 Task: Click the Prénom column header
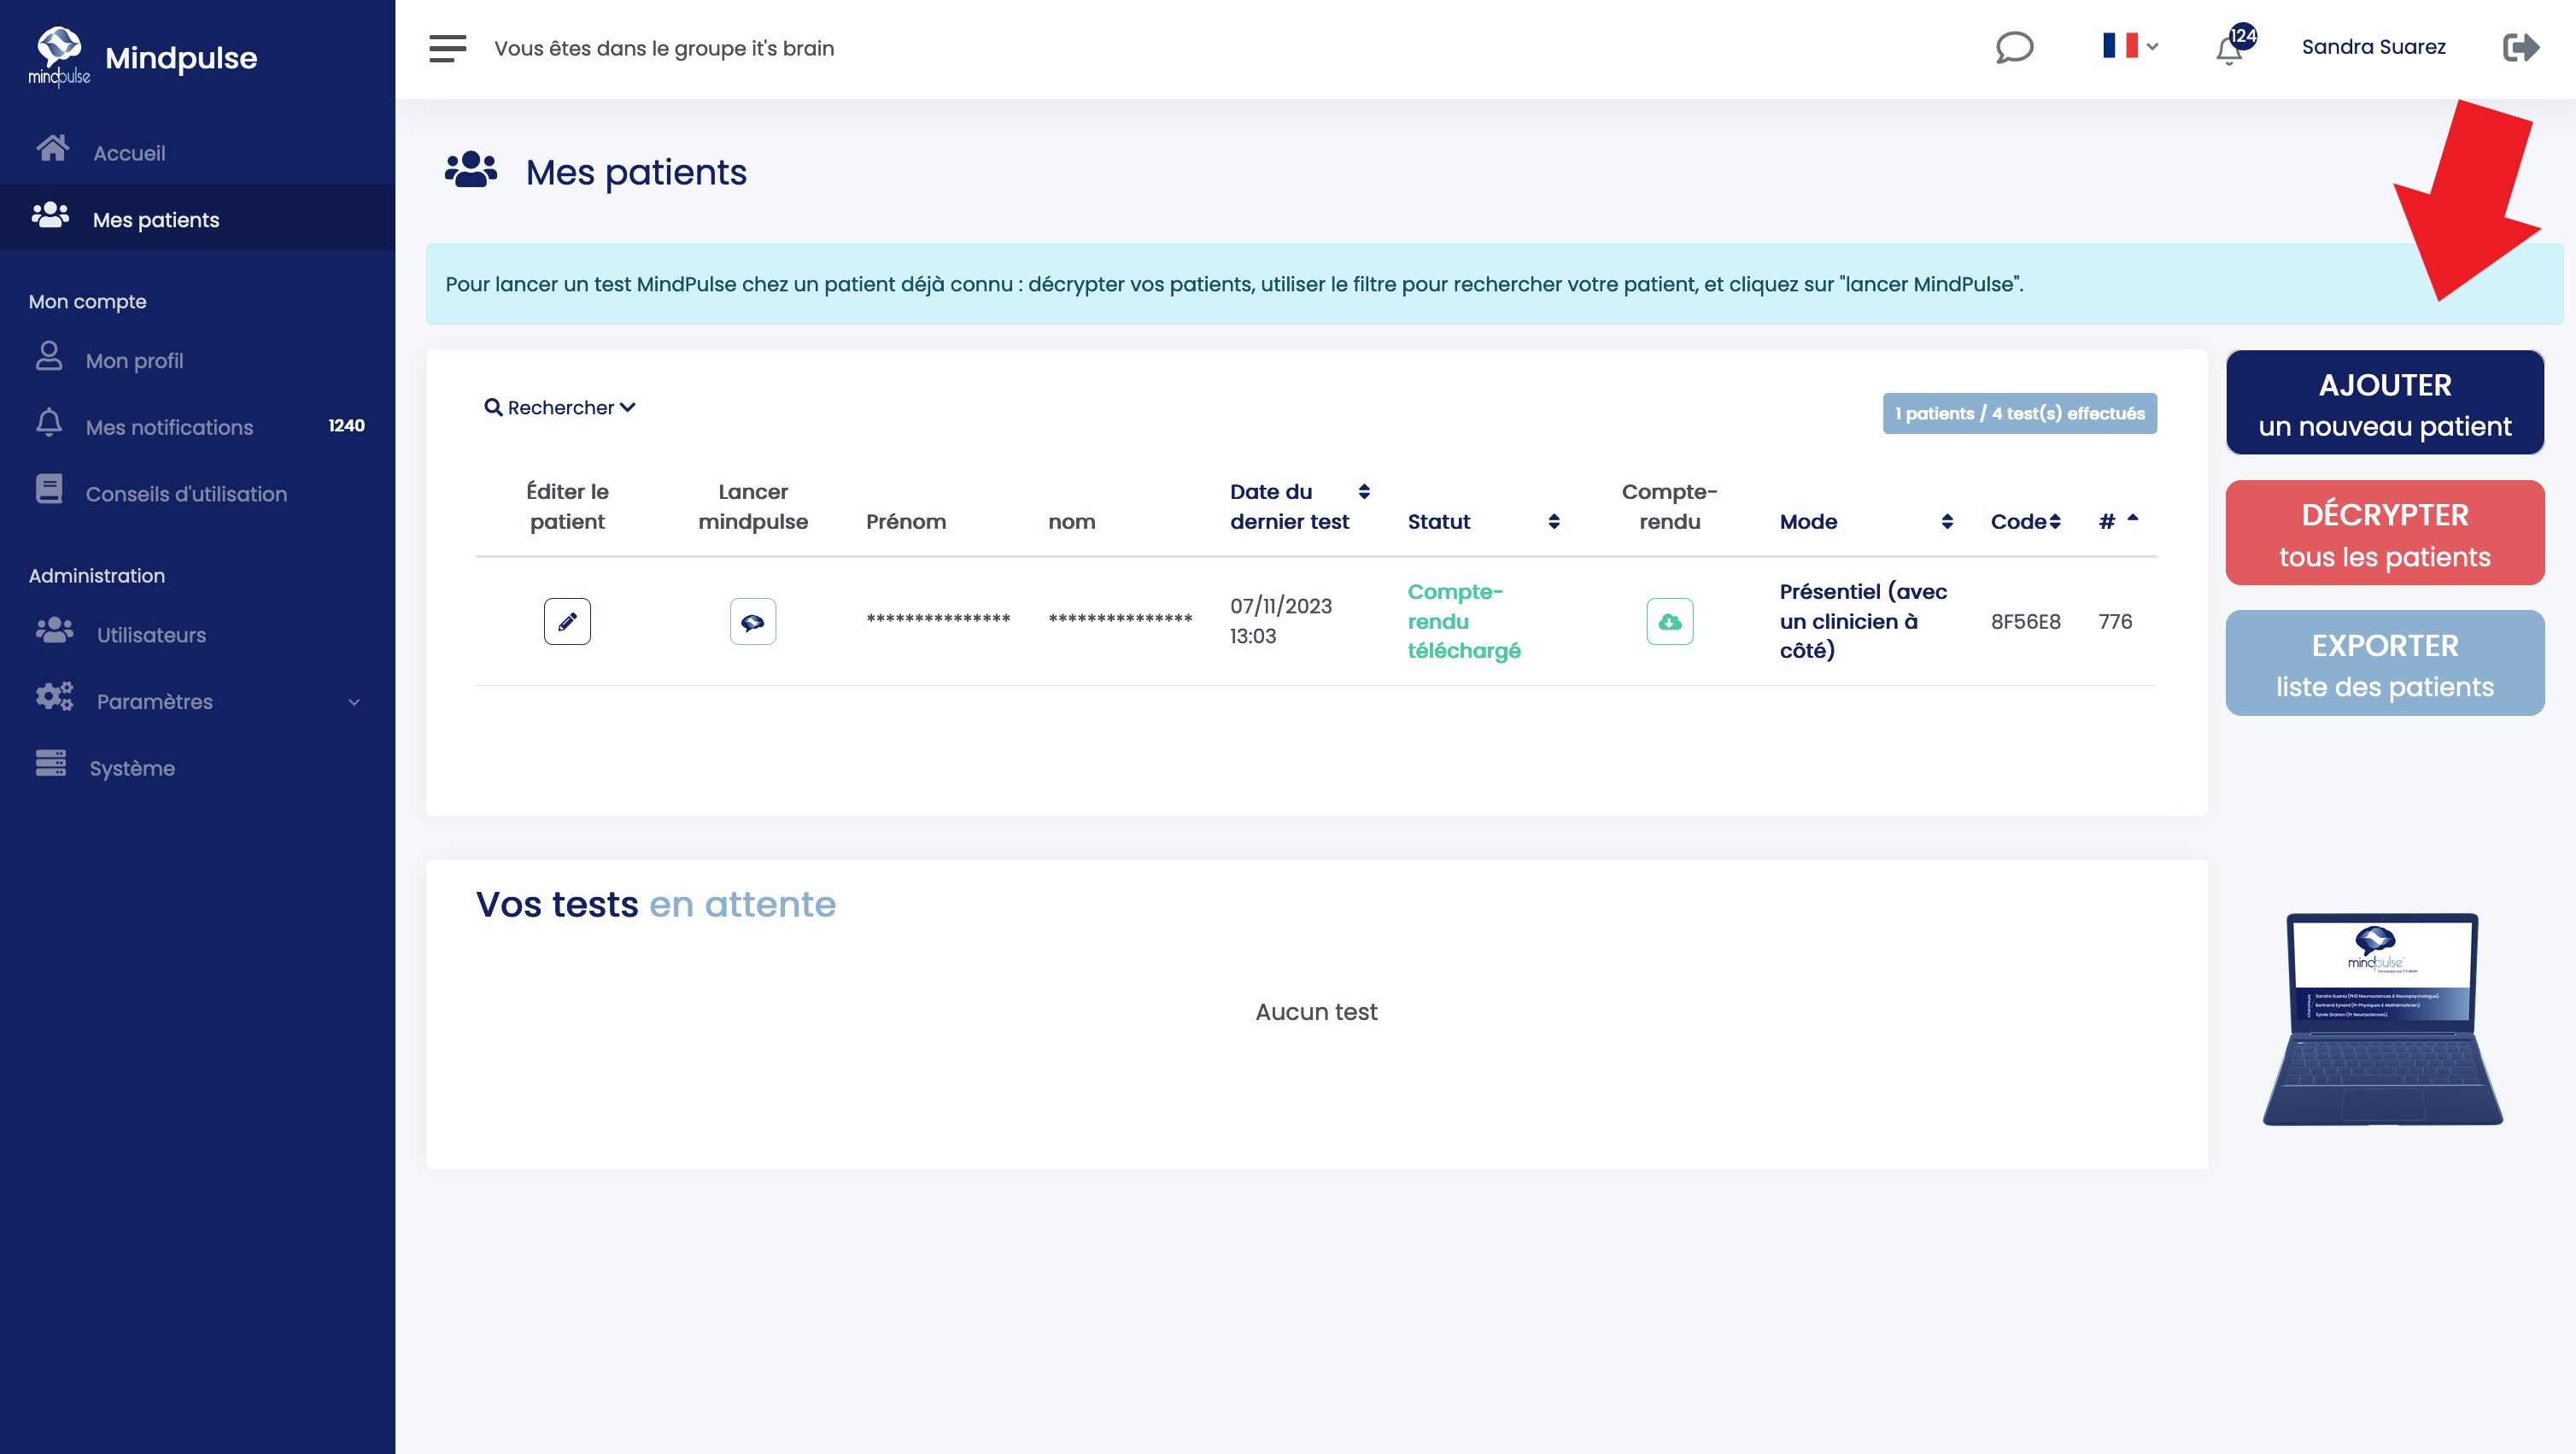(x=906, y=521)
